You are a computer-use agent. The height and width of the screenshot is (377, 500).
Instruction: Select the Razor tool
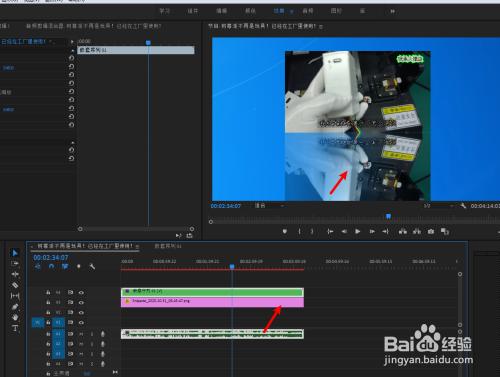[15, 285]
